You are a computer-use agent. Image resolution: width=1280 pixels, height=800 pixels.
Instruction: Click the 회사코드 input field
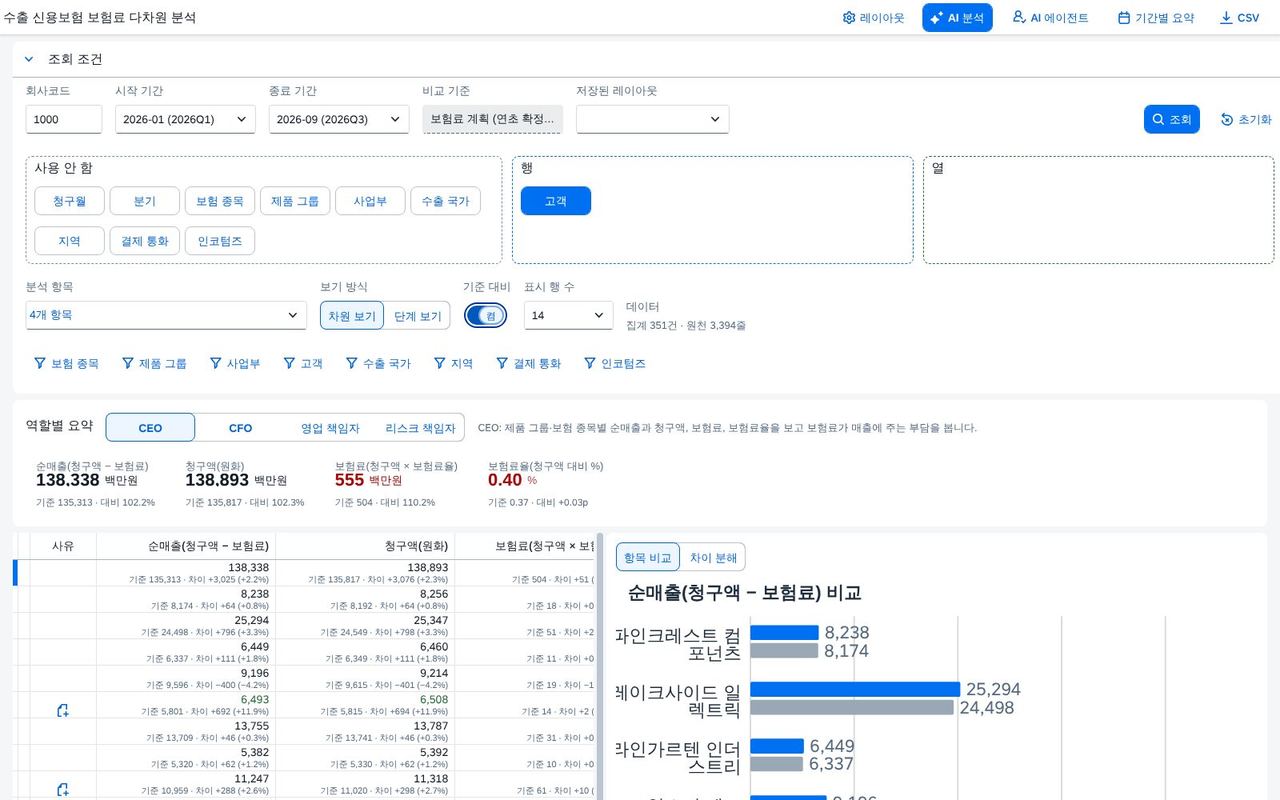coord(64,119)
